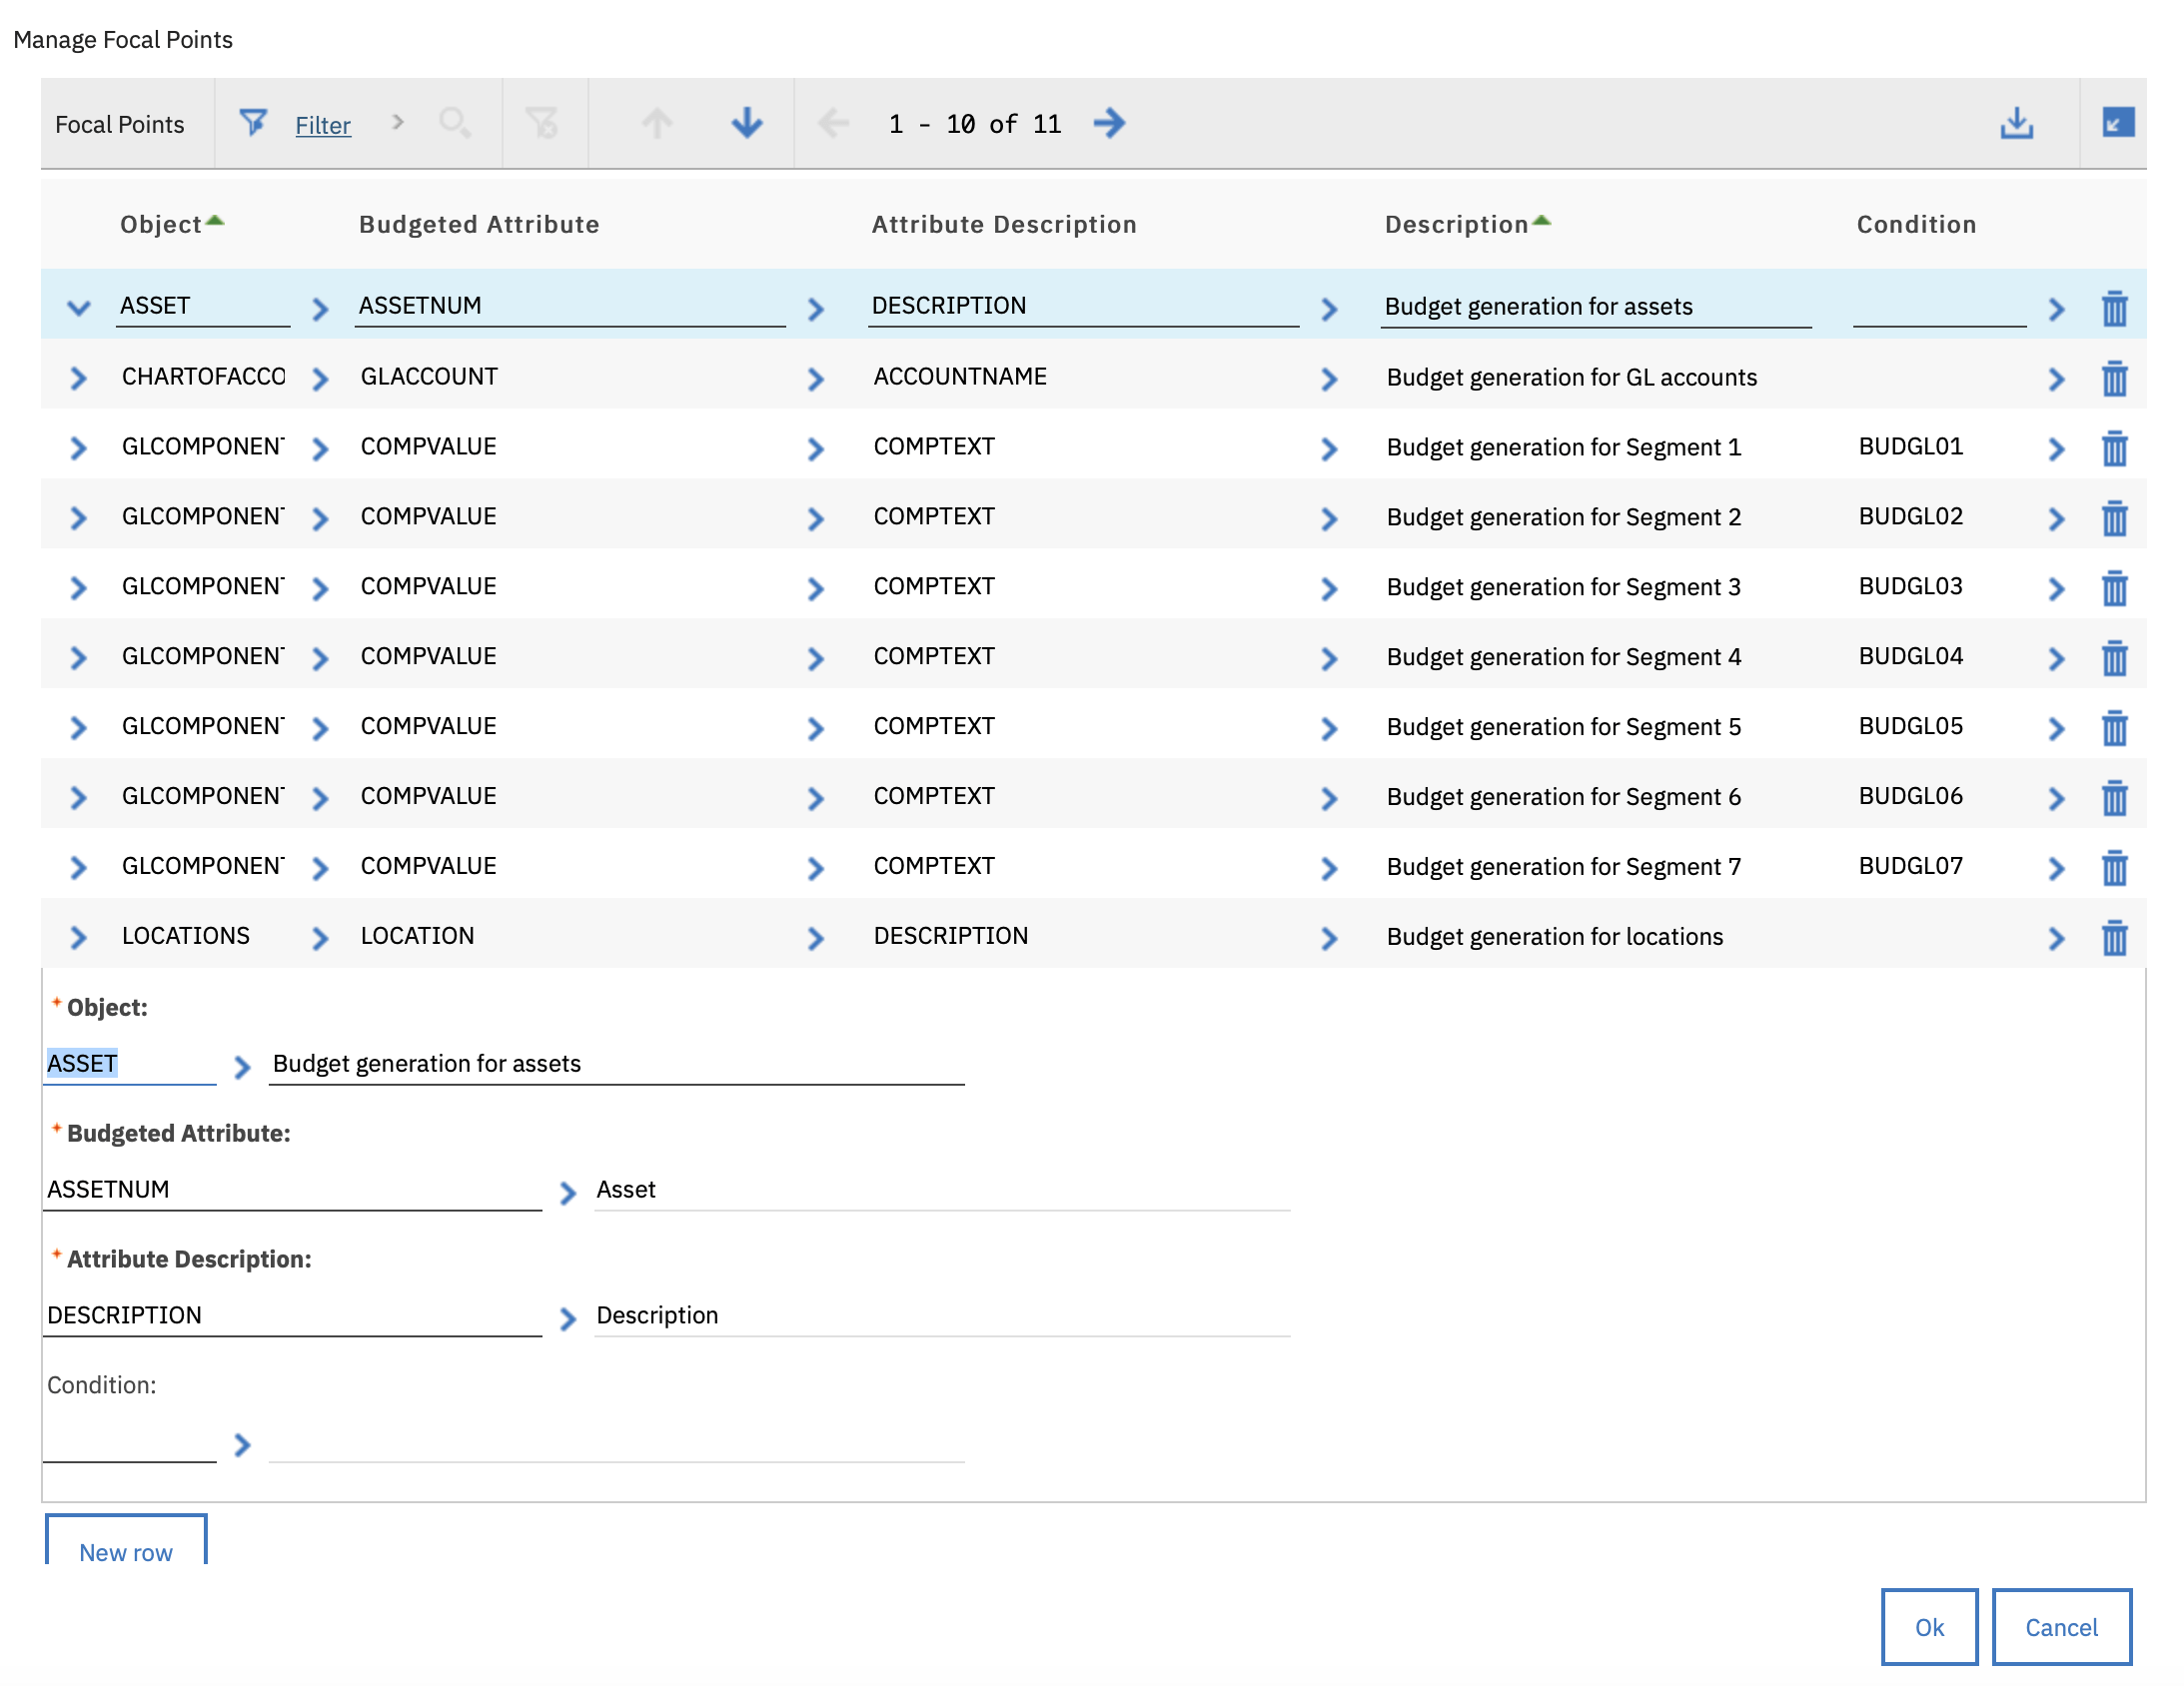Delete the CHARTOFACCOUNTS row
2184x1686 pixels.
point(2114,378)
